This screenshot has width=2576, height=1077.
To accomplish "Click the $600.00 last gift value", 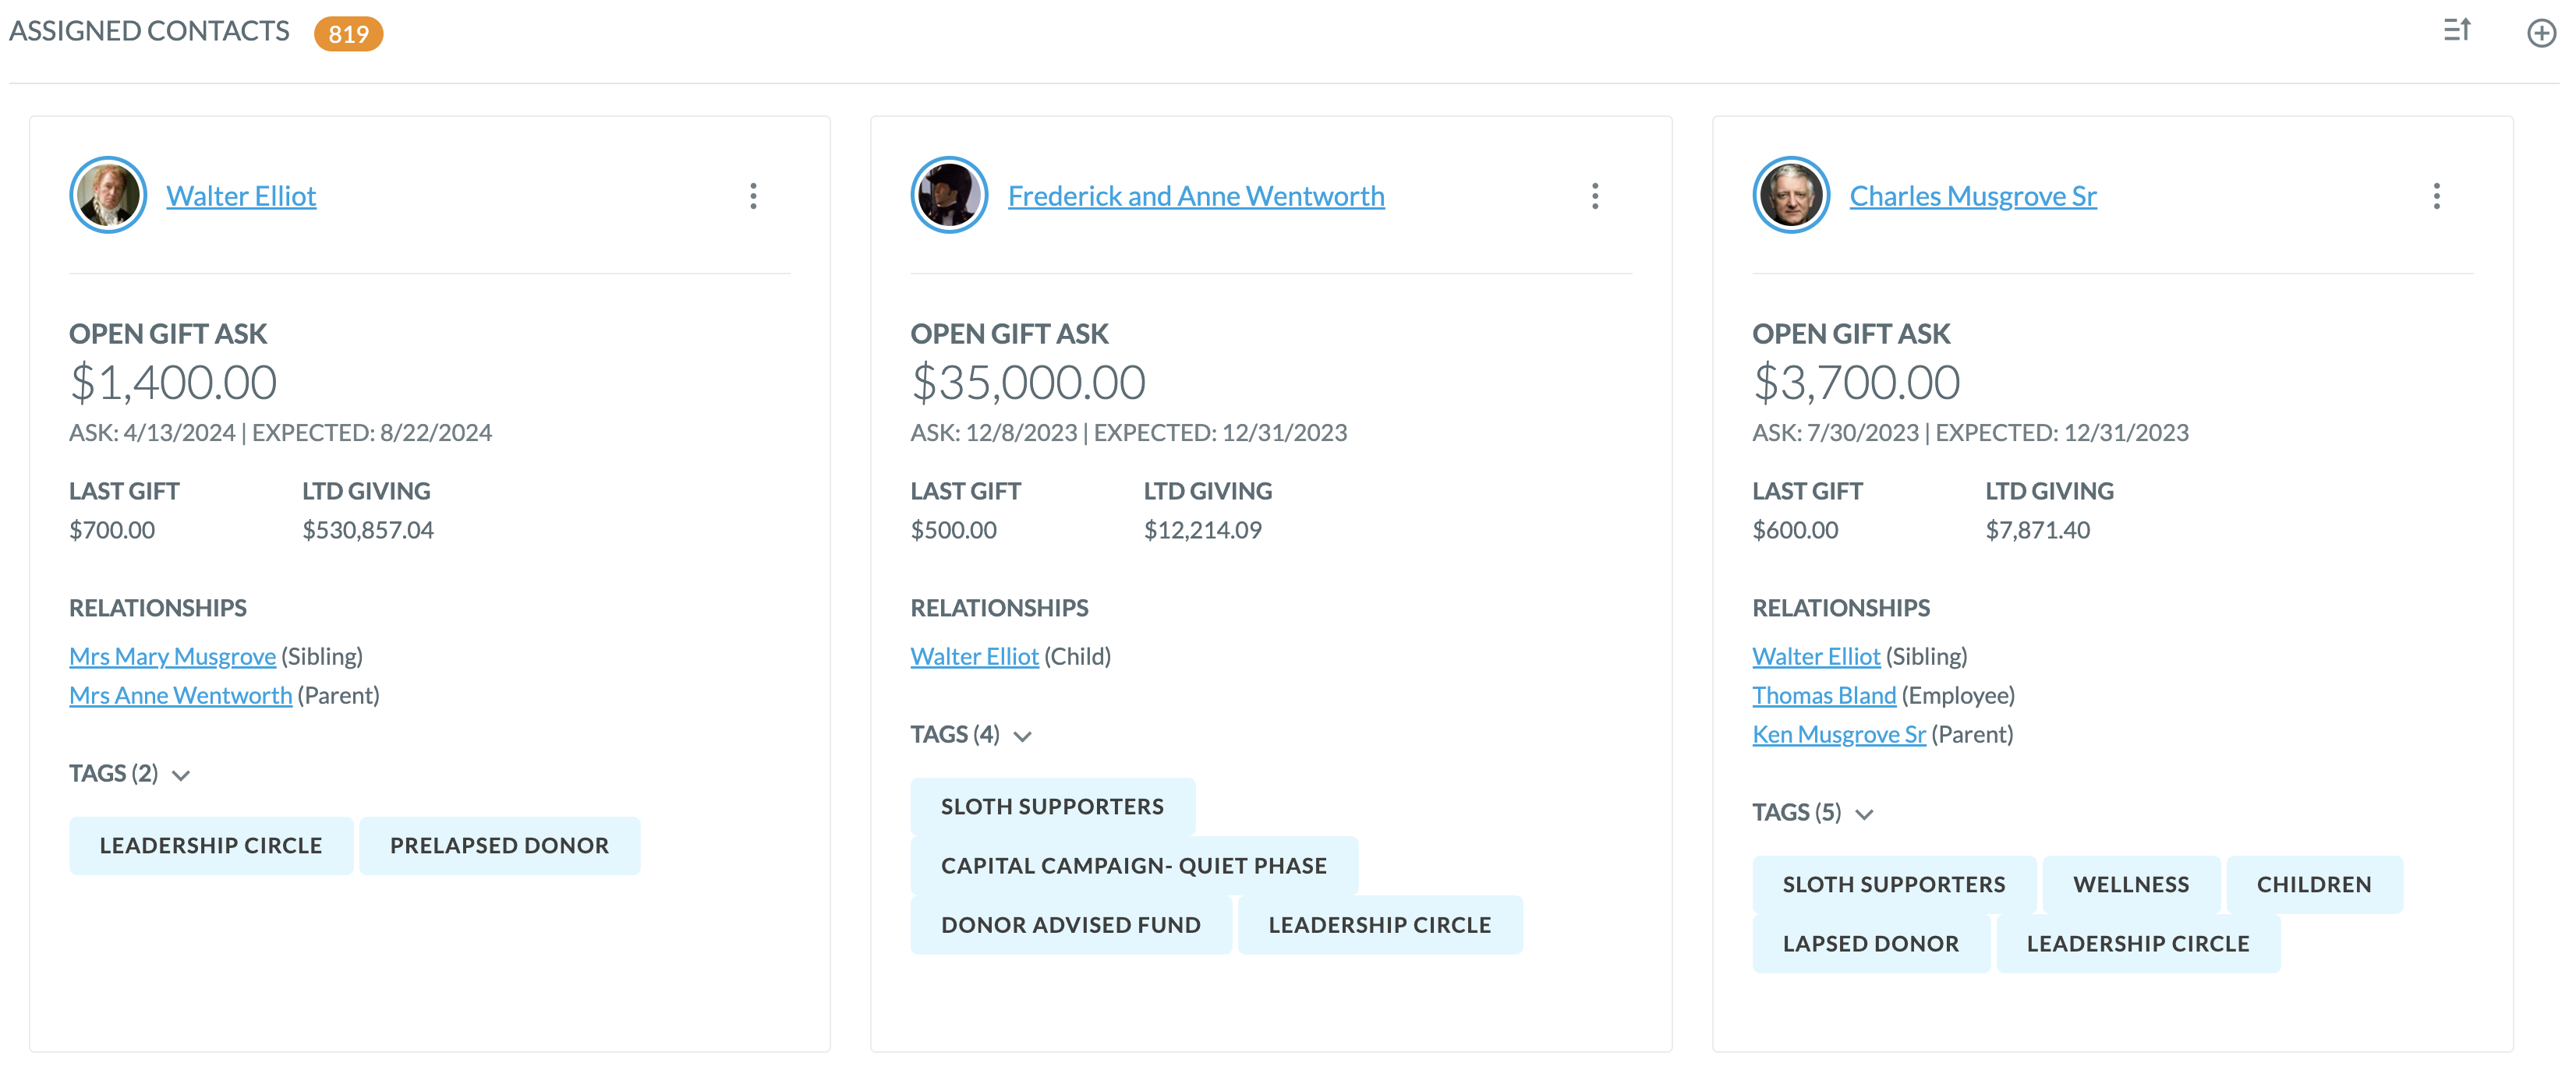I will tap(1795, 530).
